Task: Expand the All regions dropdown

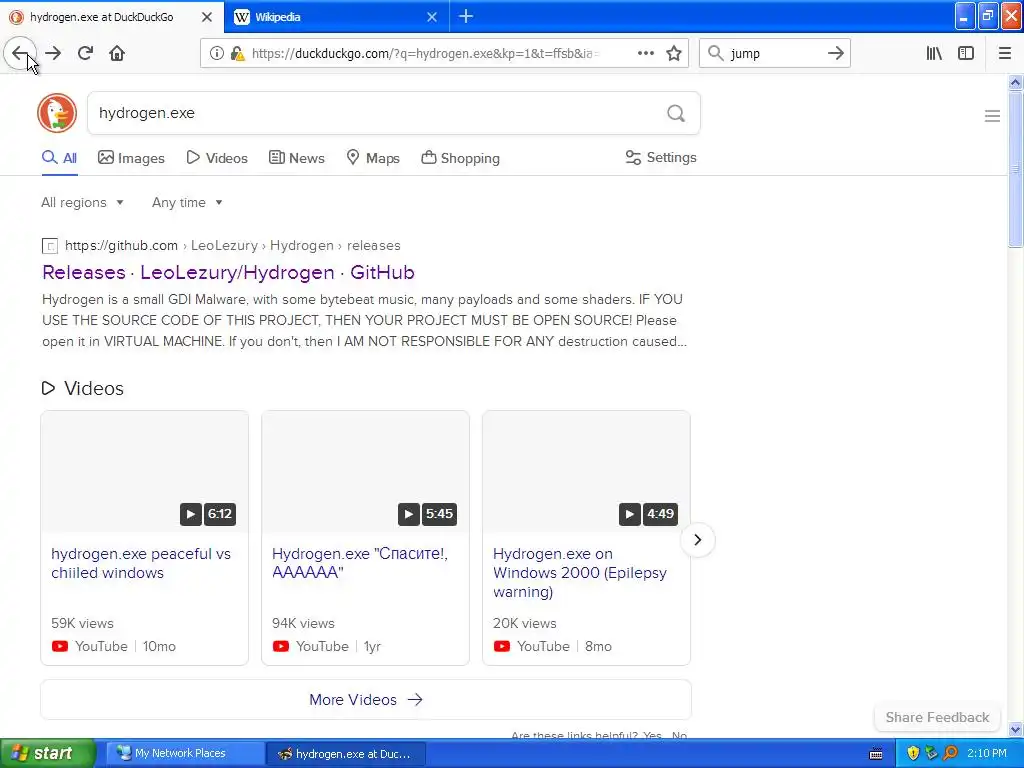Action: tap(82, 202)
